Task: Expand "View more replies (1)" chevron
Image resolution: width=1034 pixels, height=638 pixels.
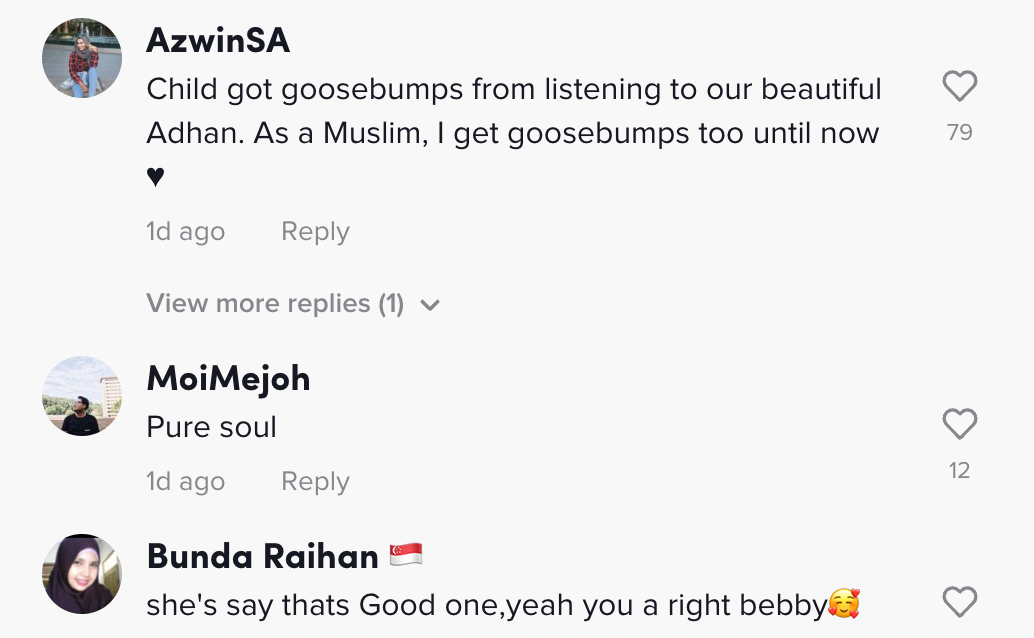Action: 431,305
